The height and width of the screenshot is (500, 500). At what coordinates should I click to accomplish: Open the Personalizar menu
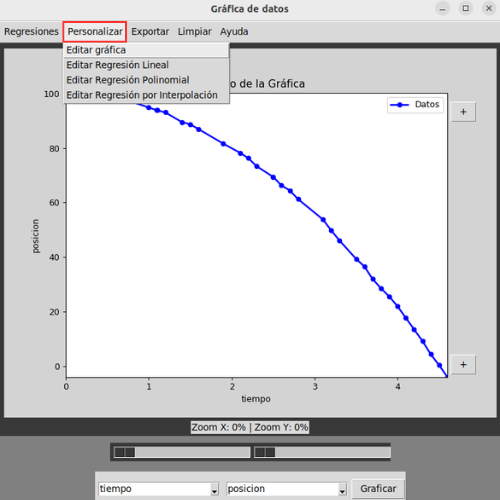95,32
